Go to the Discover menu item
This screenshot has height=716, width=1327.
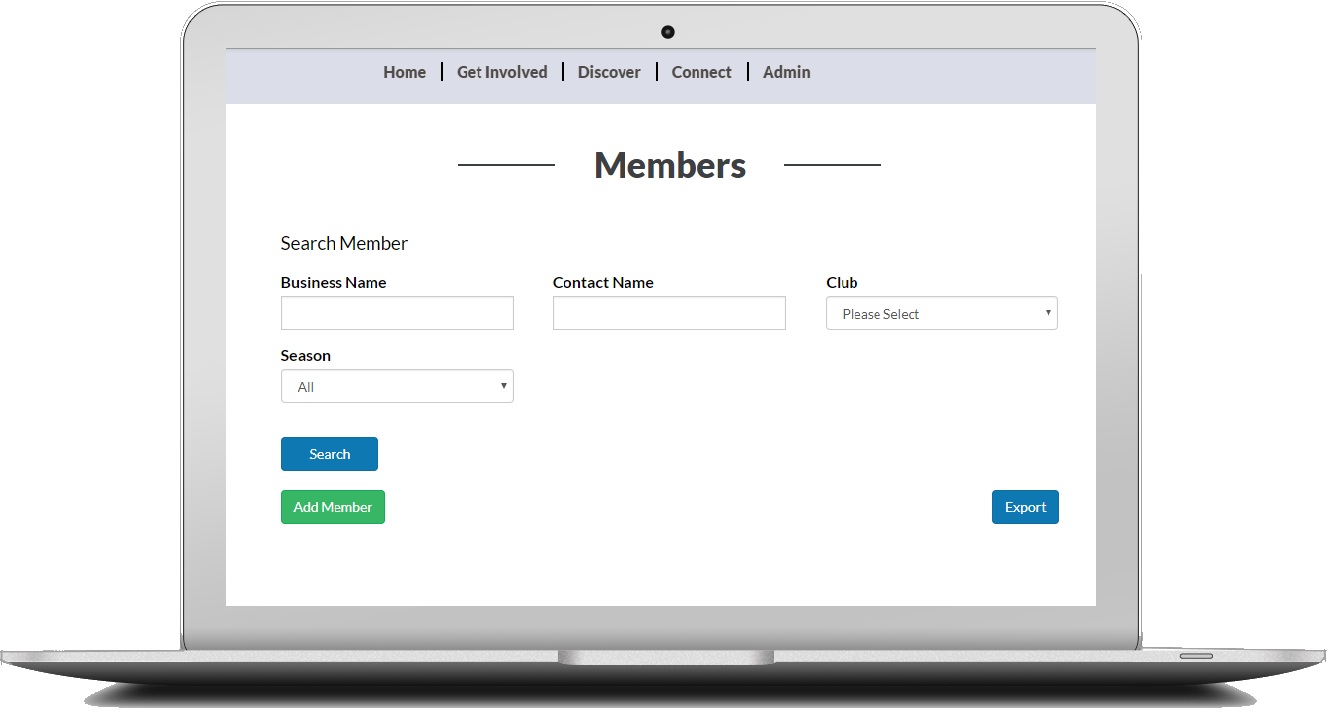tap(609, 72)
